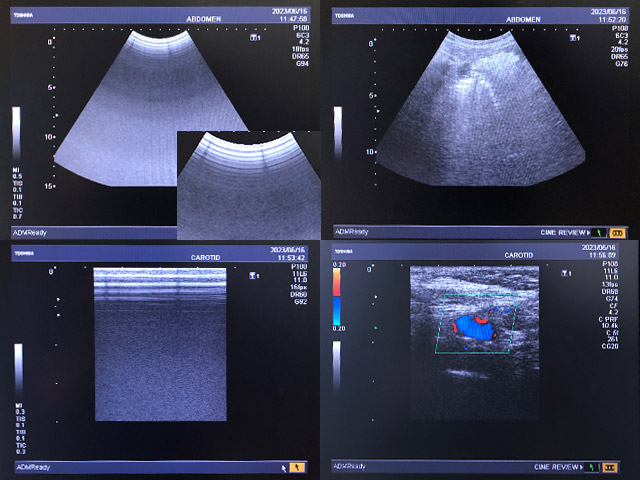Click the probe orientation mark in 11:47:58 abdomen panel
This screenshot has width=640, height=480.
point(256,38)
